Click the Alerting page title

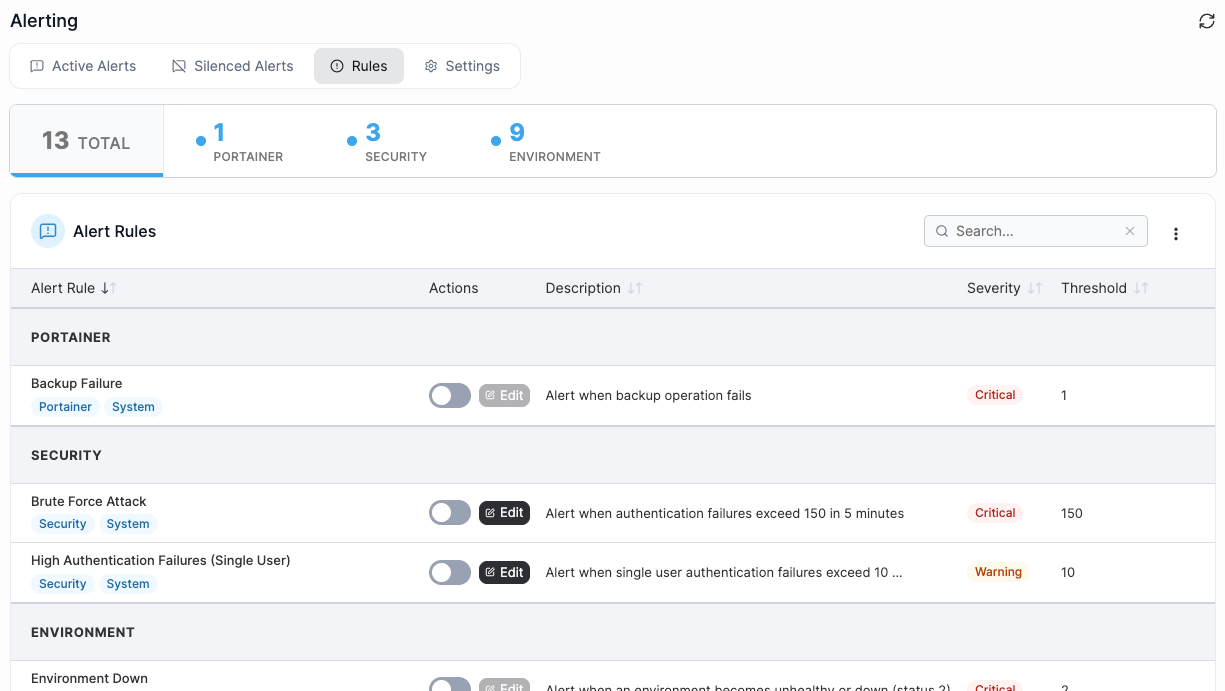click(44, 21)
